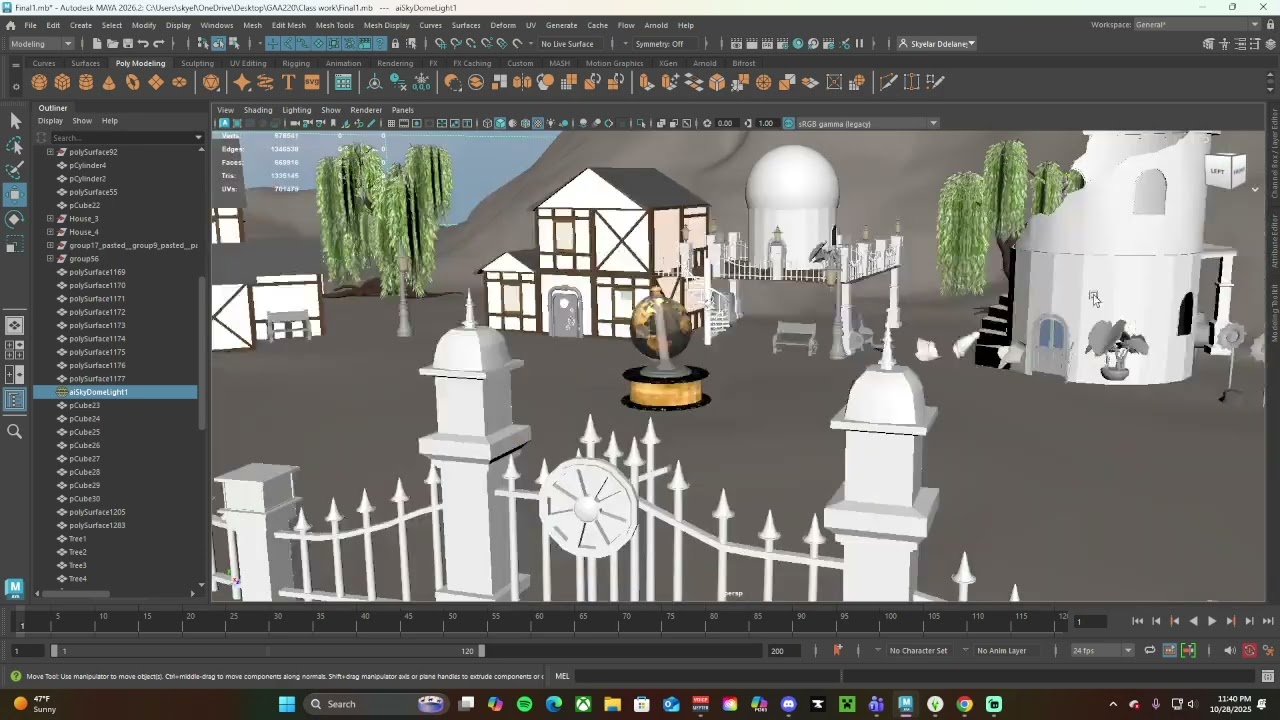Create a polygon disc from the shelf
Viewport: 1280px width, 720px height.
(179, 82)
